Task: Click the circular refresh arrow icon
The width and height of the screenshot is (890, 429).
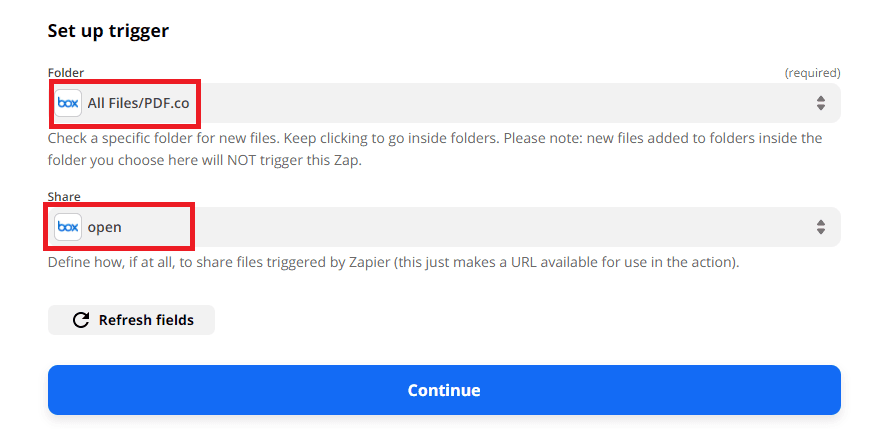Action: coord(81,320)
